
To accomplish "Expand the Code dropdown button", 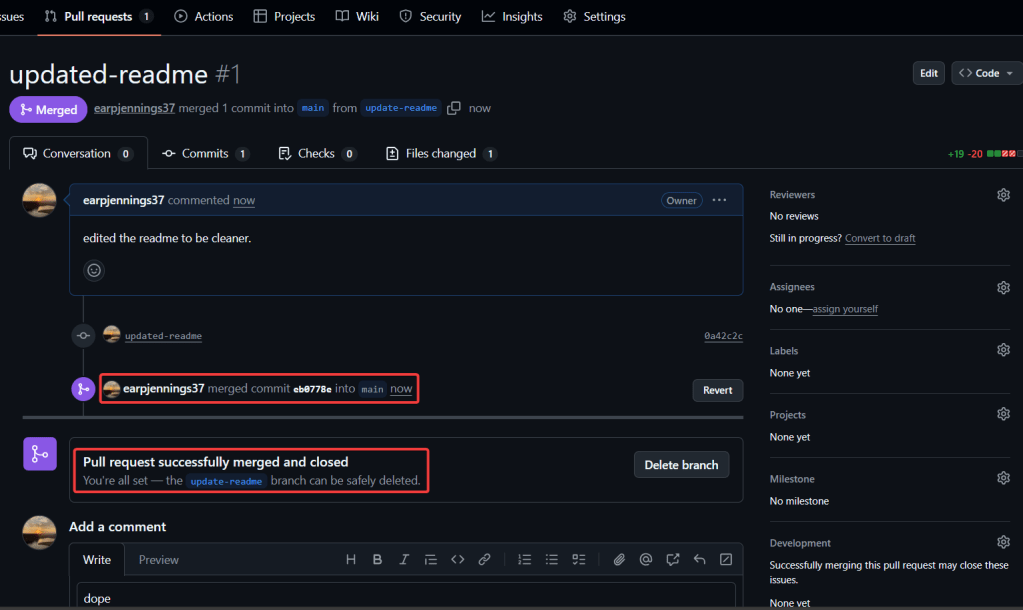I will pos(986,73).
